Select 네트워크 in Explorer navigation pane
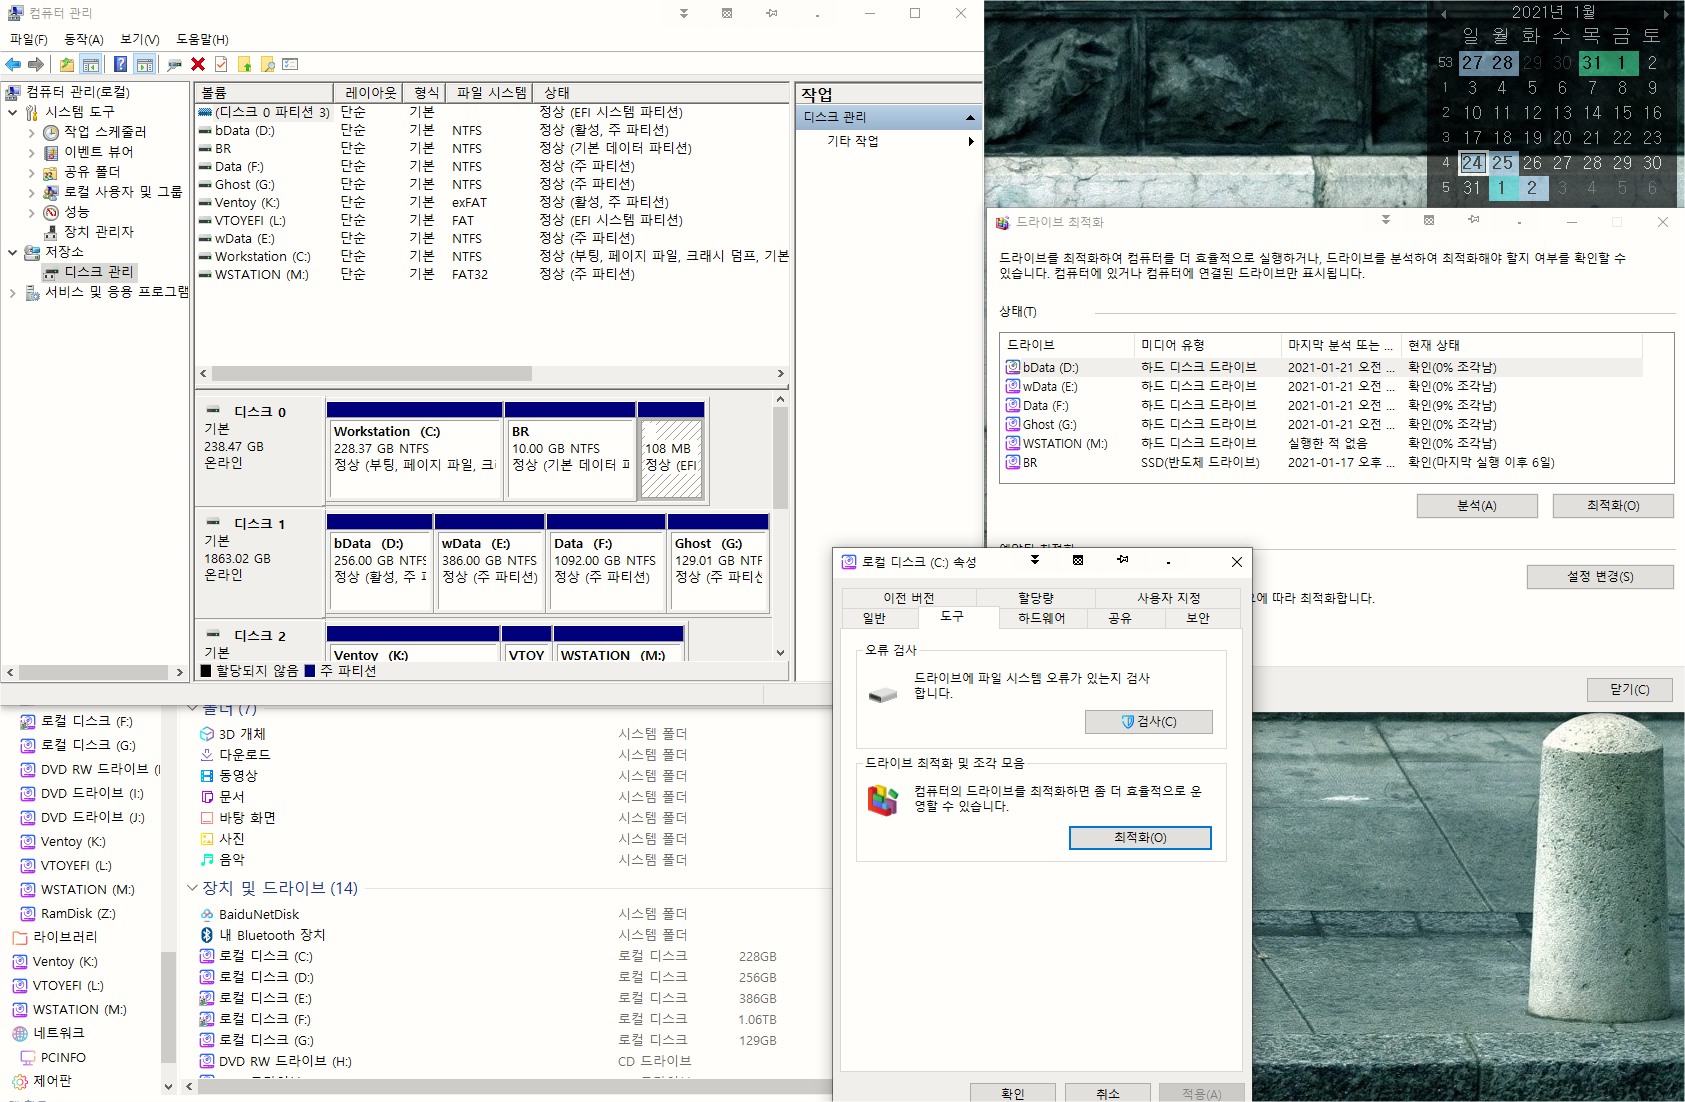Image resolution: width=1685 pixels, height=1102 pixels. click(58, 1033)
